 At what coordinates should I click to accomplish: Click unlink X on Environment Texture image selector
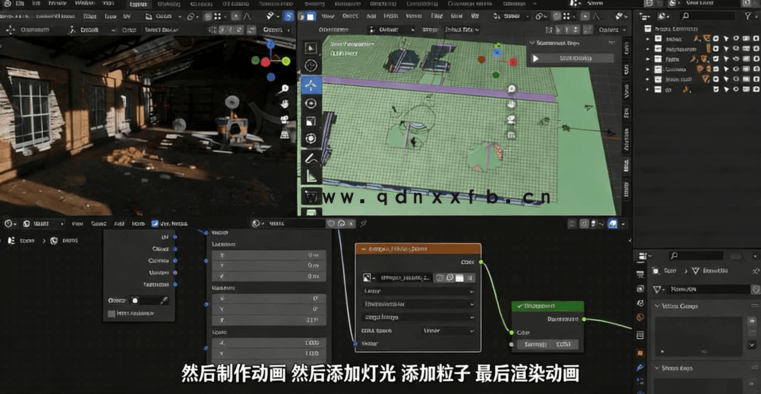click(470, 278)
